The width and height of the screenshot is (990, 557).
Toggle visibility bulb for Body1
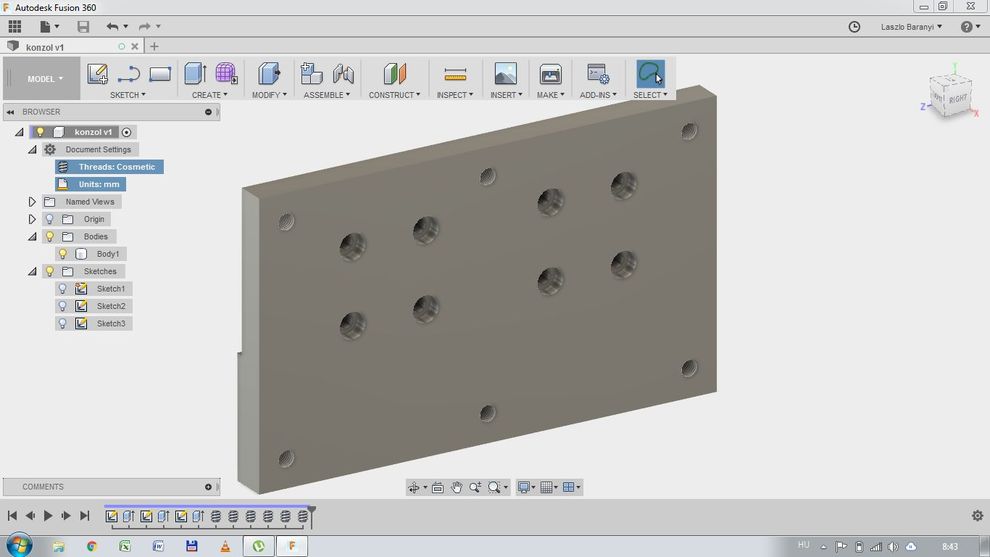click(x=63, y=254)
